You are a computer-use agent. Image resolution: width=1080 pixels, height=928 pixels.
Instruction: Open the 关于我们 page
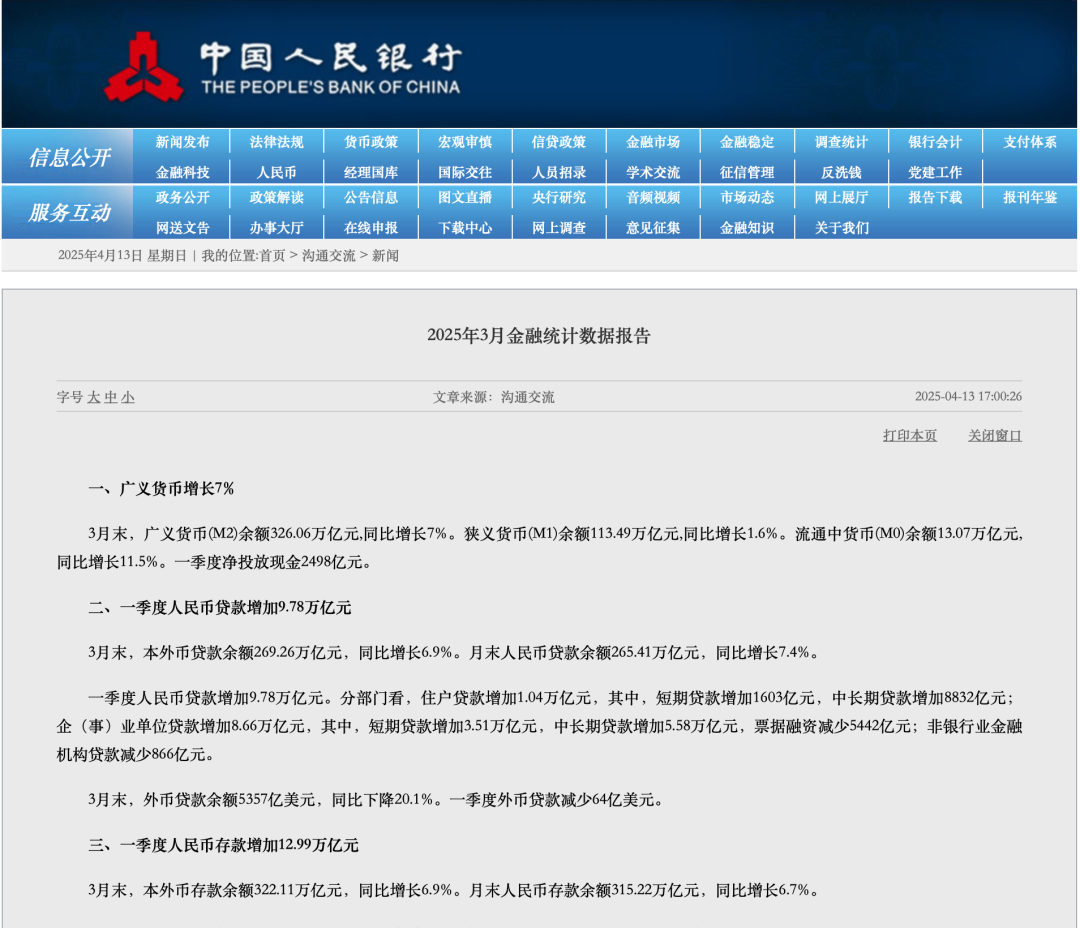point(841,227)
